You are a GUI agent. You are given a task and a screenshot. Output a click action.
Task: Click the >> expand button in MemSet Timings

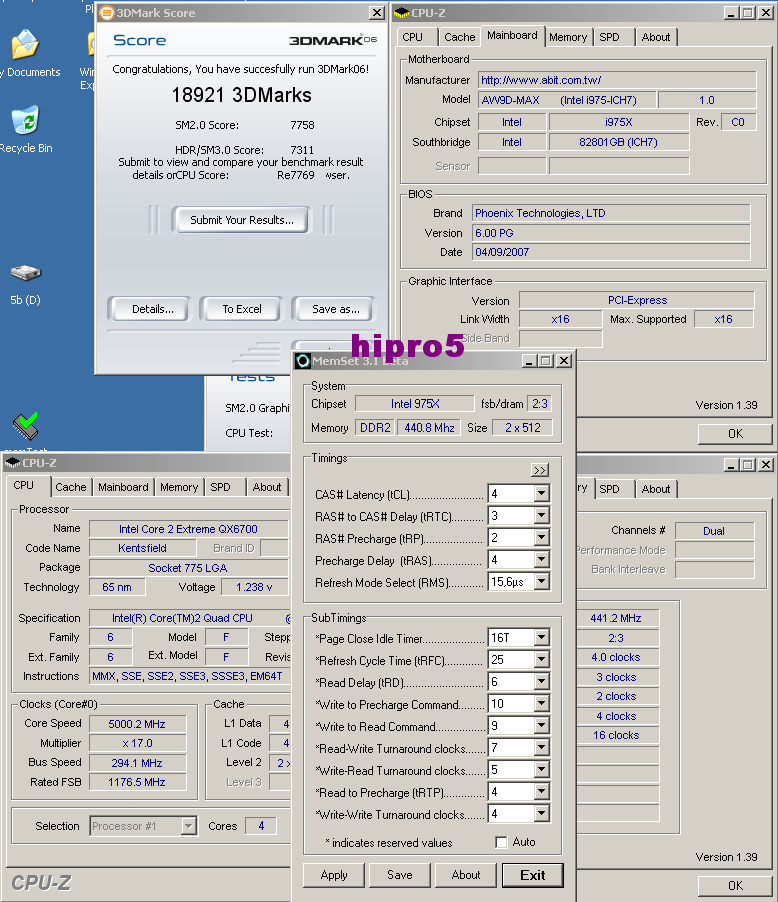coord(540,471)
